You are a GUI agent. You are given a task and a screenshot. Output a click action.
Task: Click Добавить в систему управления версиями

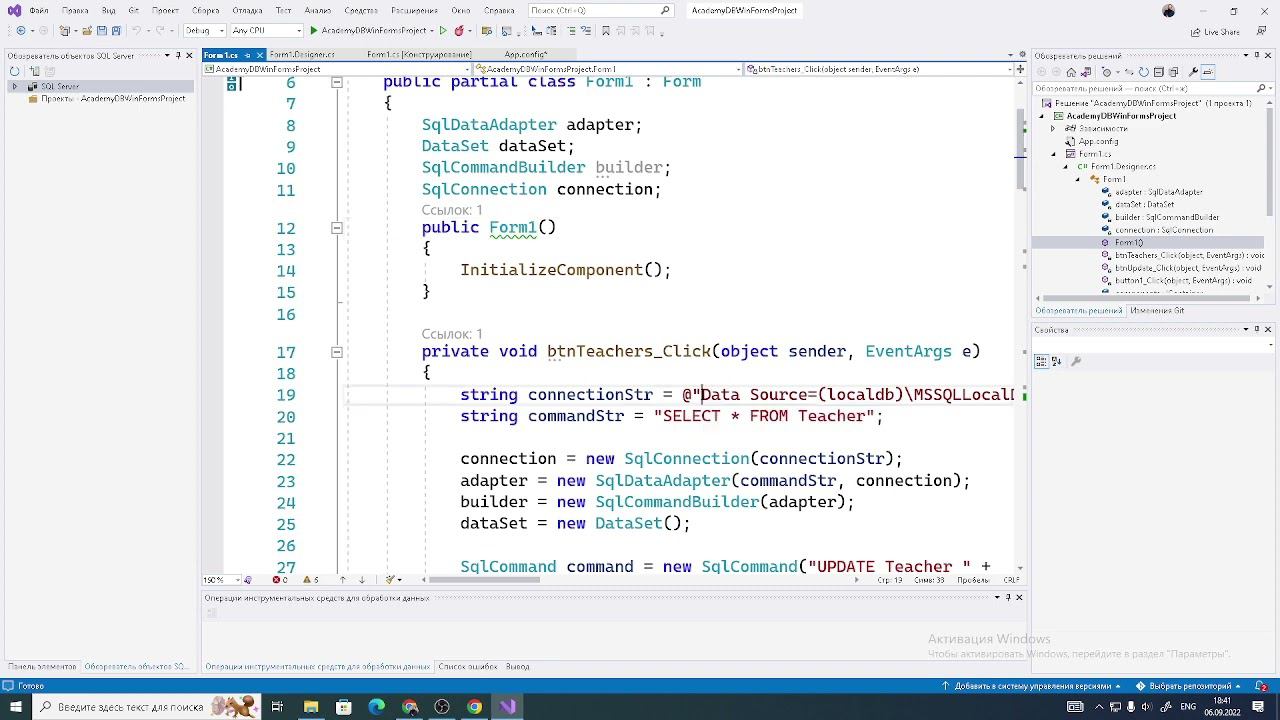click(x=1033, y=687)
